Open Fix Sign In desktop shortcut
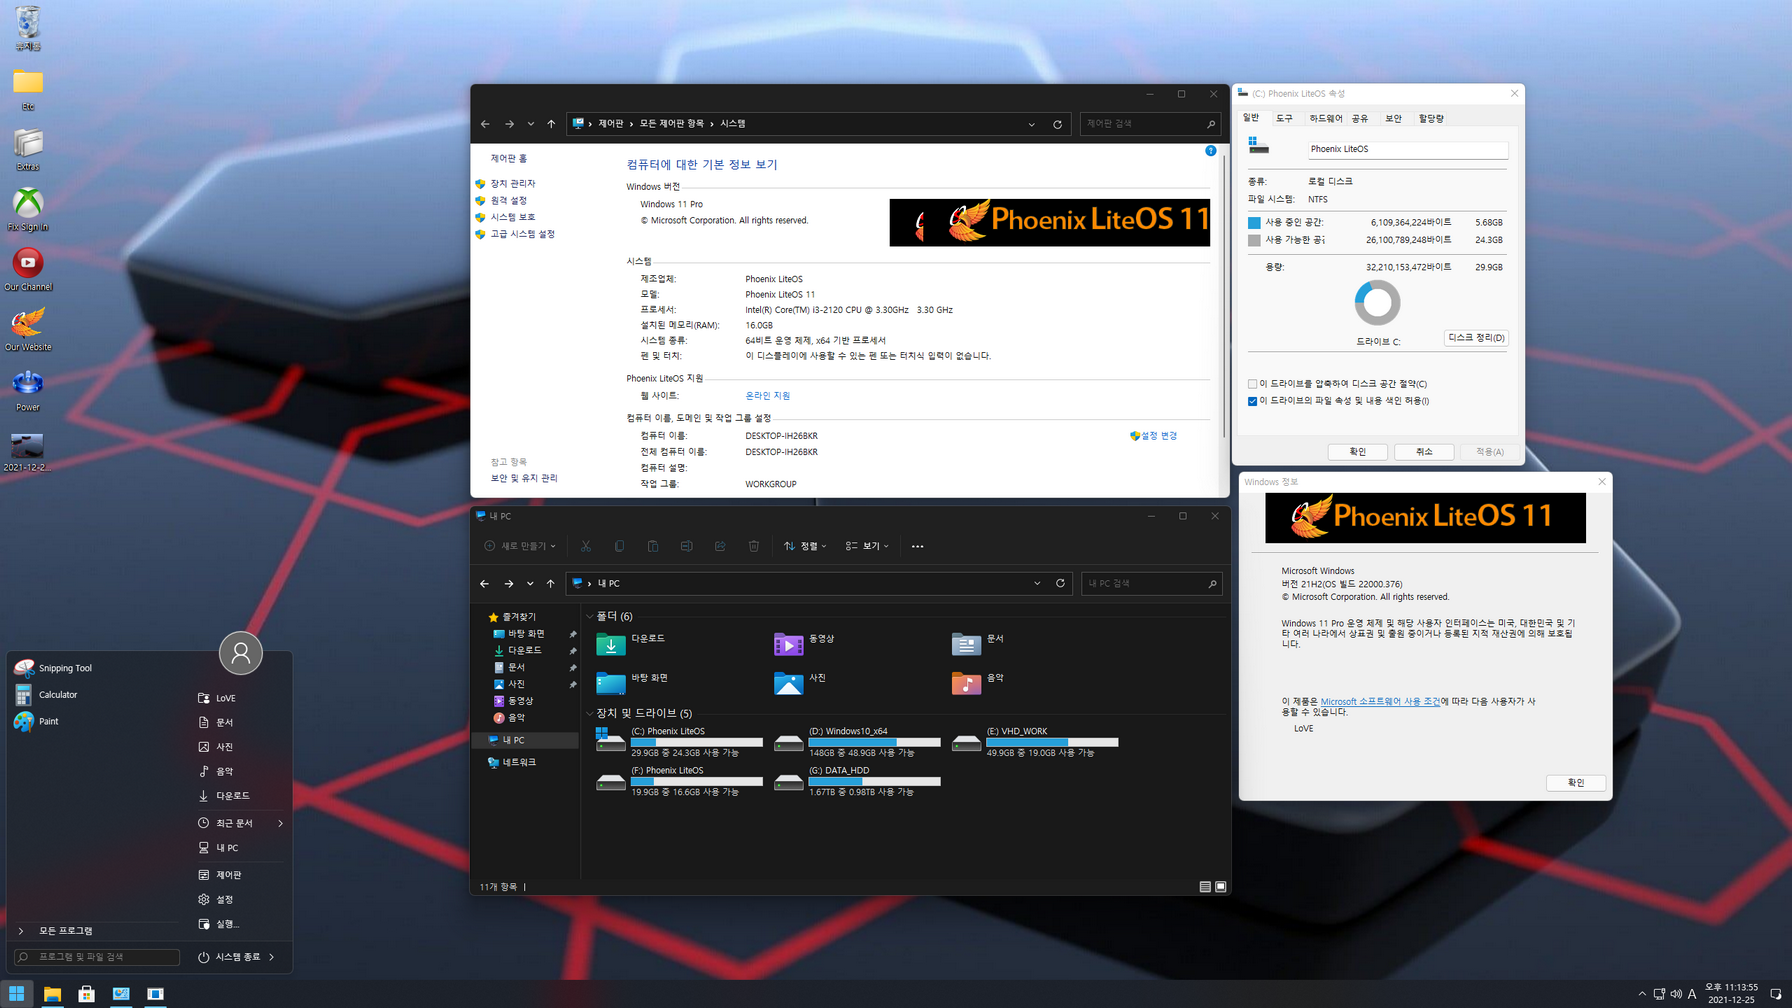This screenshot has width=1792, height=1008. tap(28, 210)
